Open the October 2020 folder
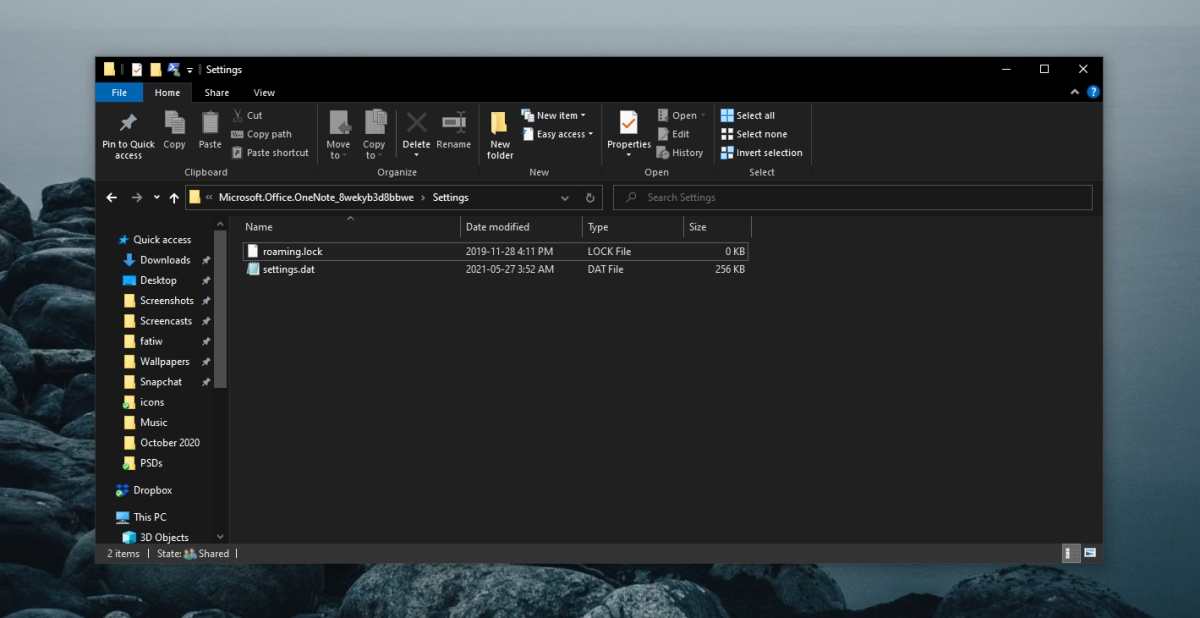The width and height of the screenshot is (1200, 618). click(x=169, y=442)
